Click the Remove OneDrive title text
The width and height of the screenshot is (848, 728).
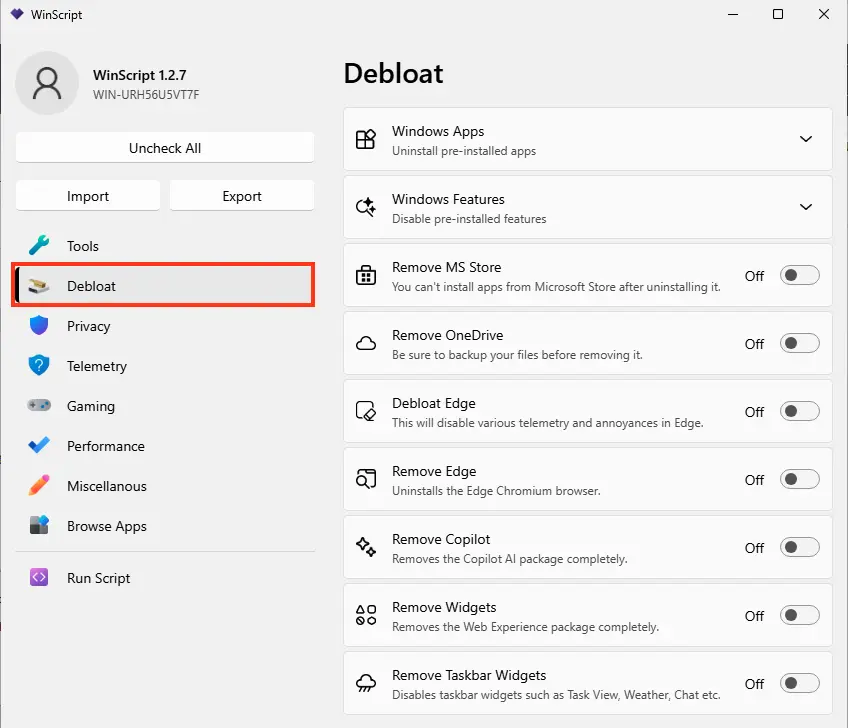pyautogui.click(x=448, y=335)
